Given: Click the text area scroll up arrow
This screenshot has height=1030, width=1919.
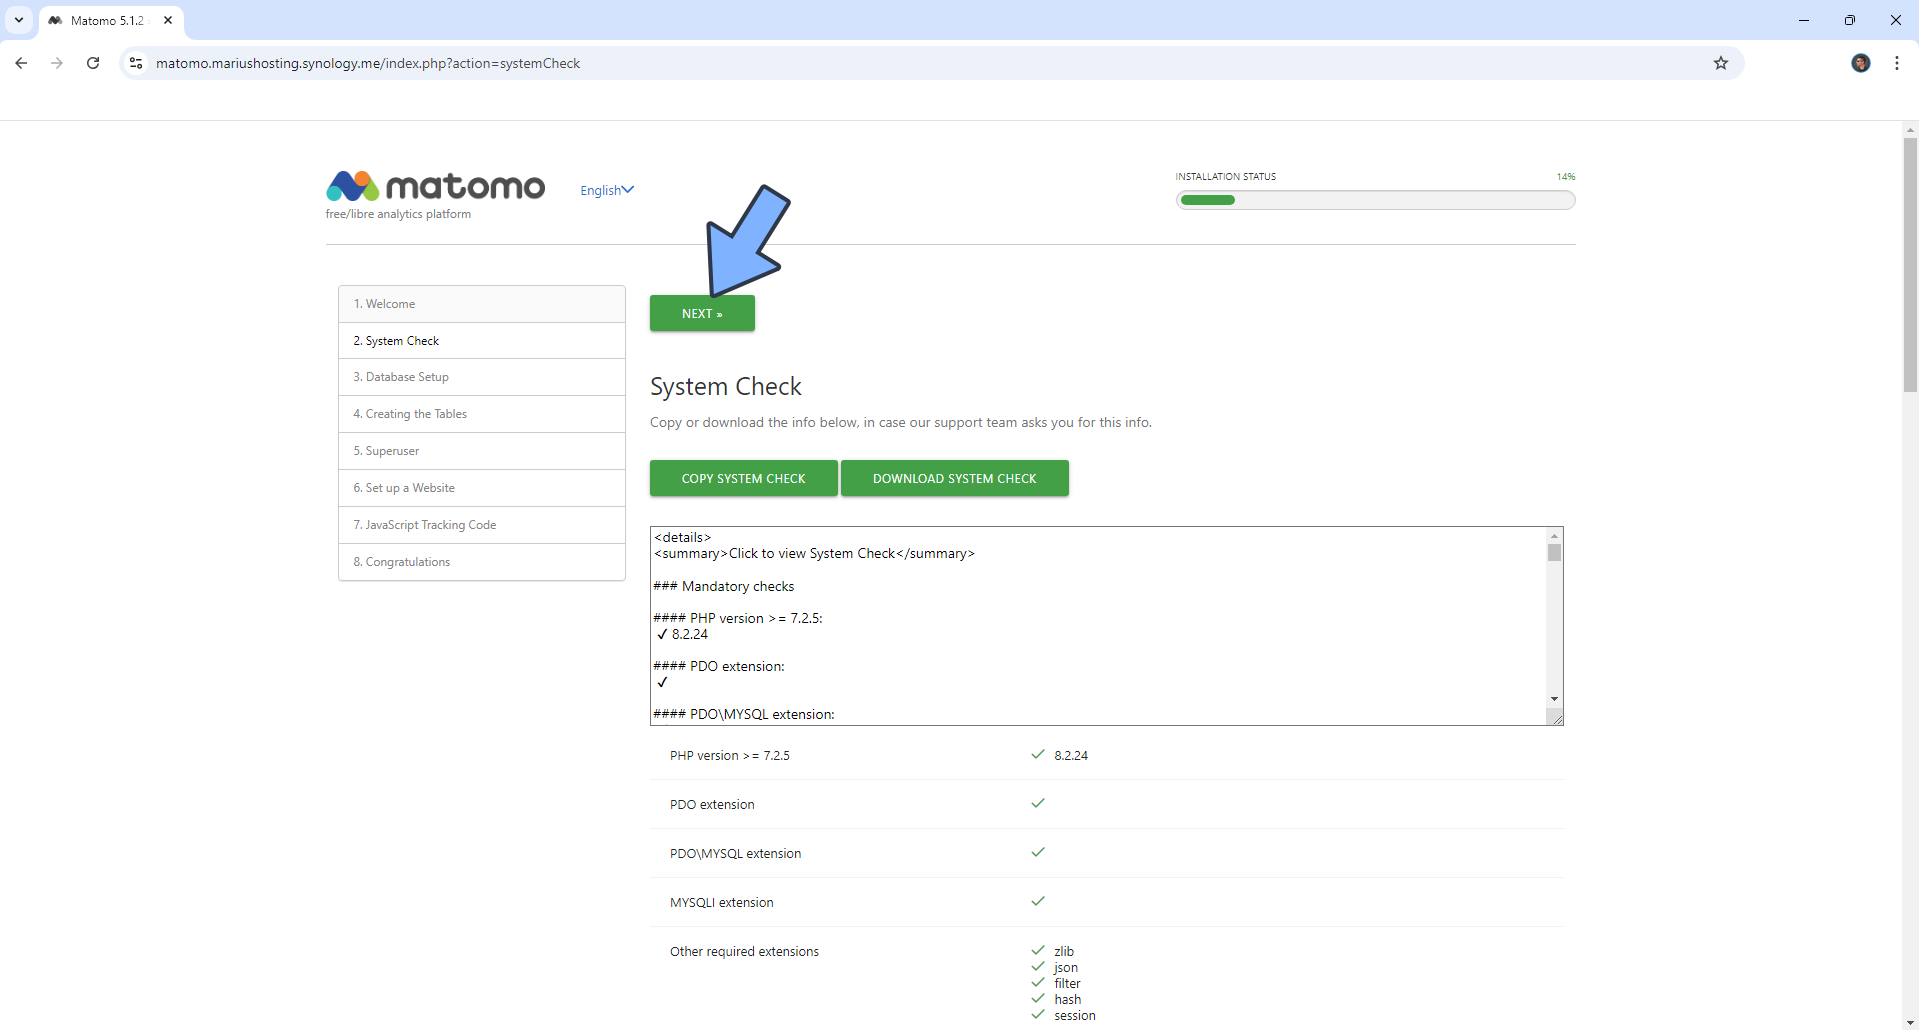Looking at the screenshot, I should click(x=1554, y=536).
